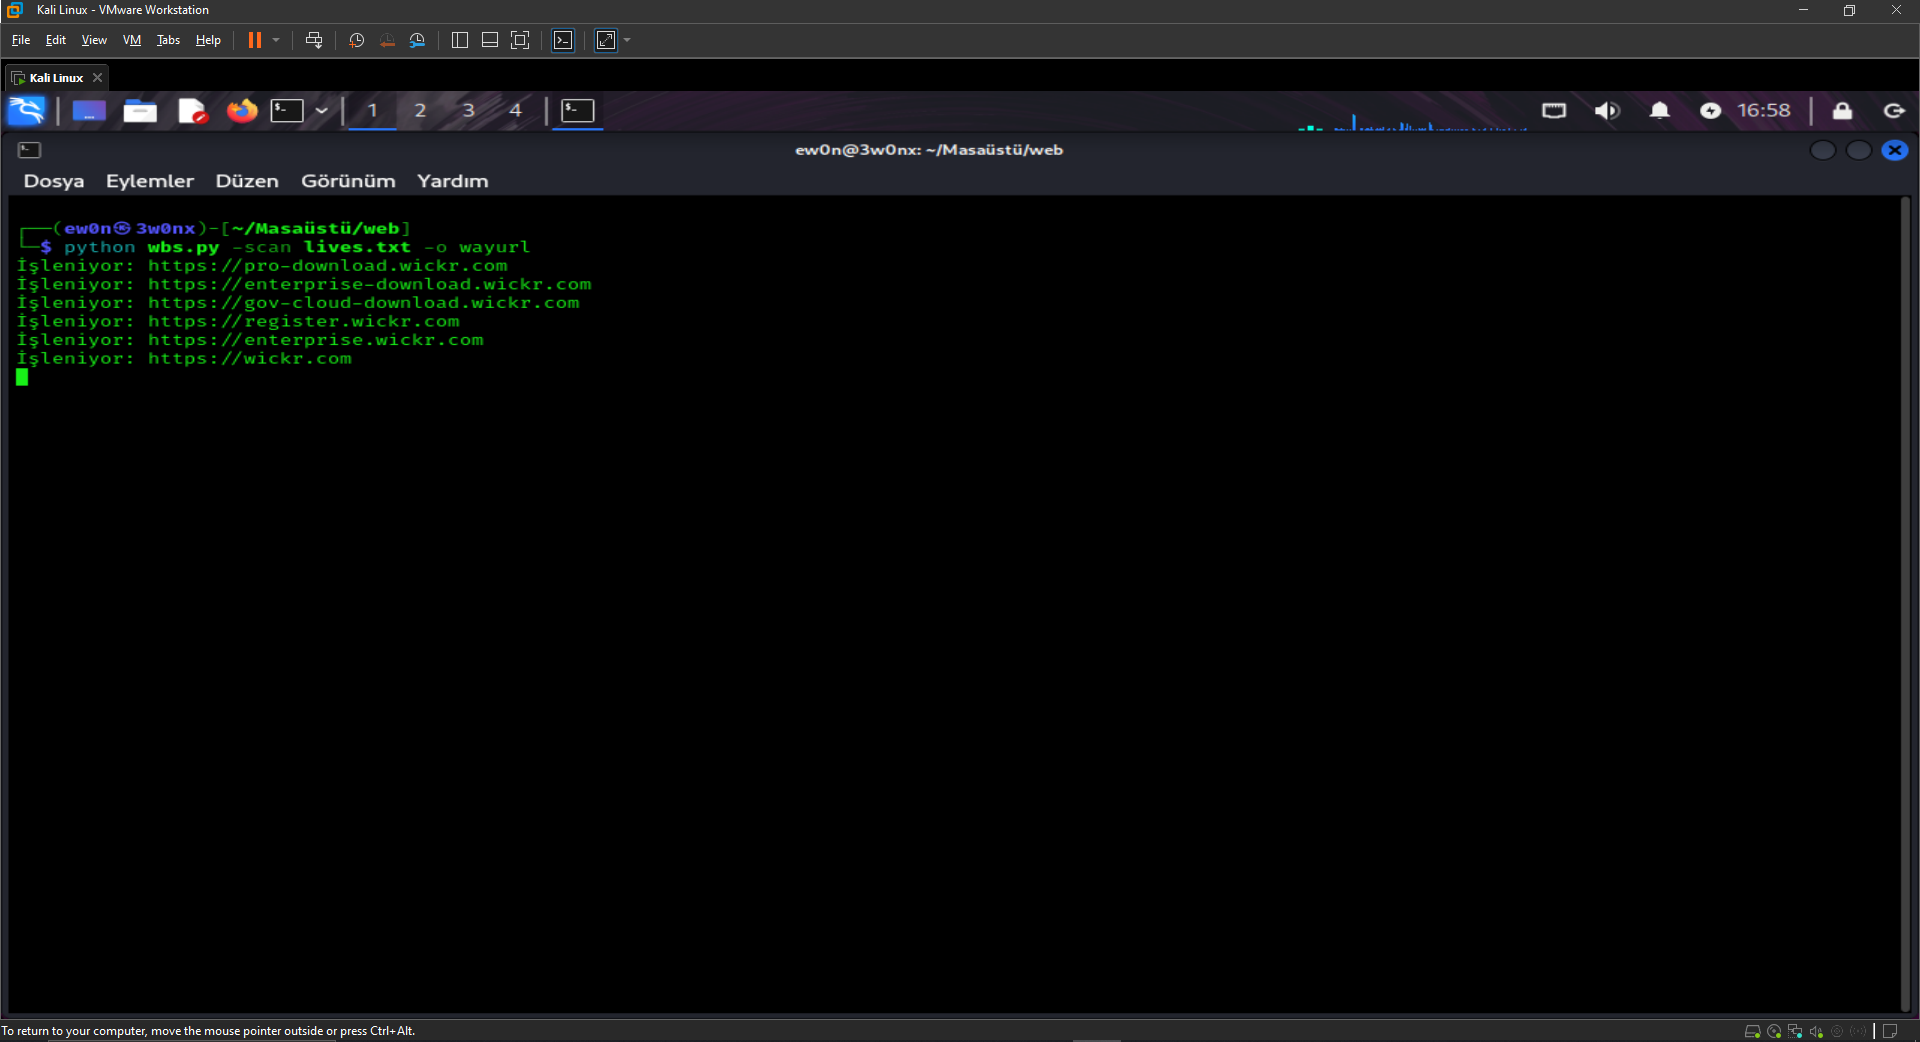The width and height of the screenshot is (1920, 1042).
Task: Open the snapshot manager
Action: click(418, 40)
